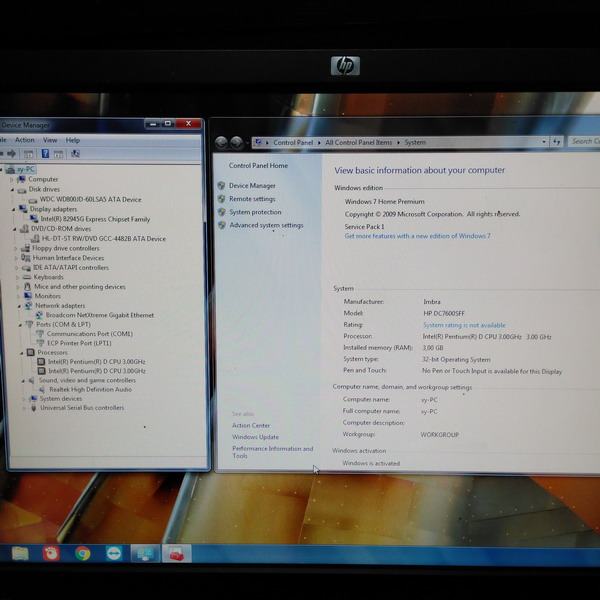Collapse the Display adapters node
The height and width of the screenshot is (600, 600).
[13, 209]
